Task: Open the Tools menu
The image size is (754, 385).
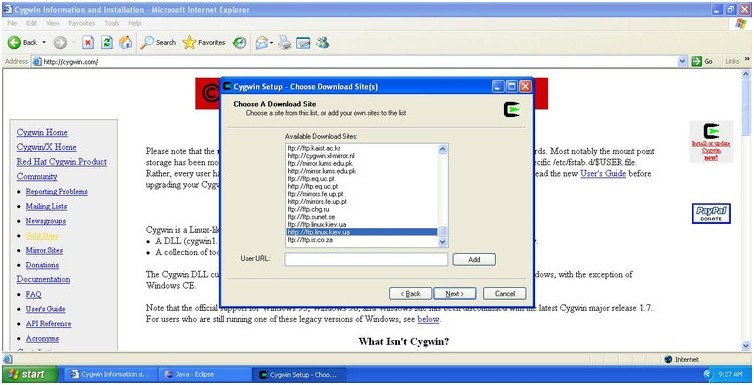Action: (x=112, y=23)
